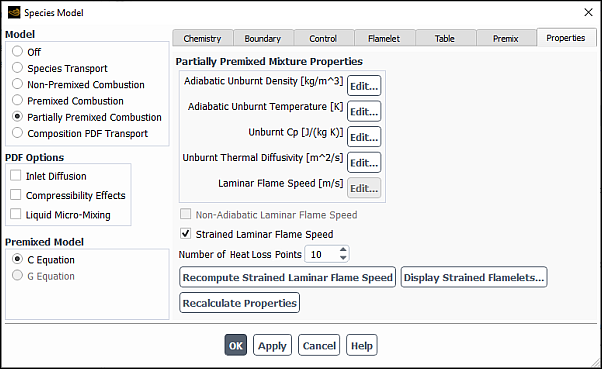
Task: Select the G Equation premixed model
Action: [x=17, y=275]
